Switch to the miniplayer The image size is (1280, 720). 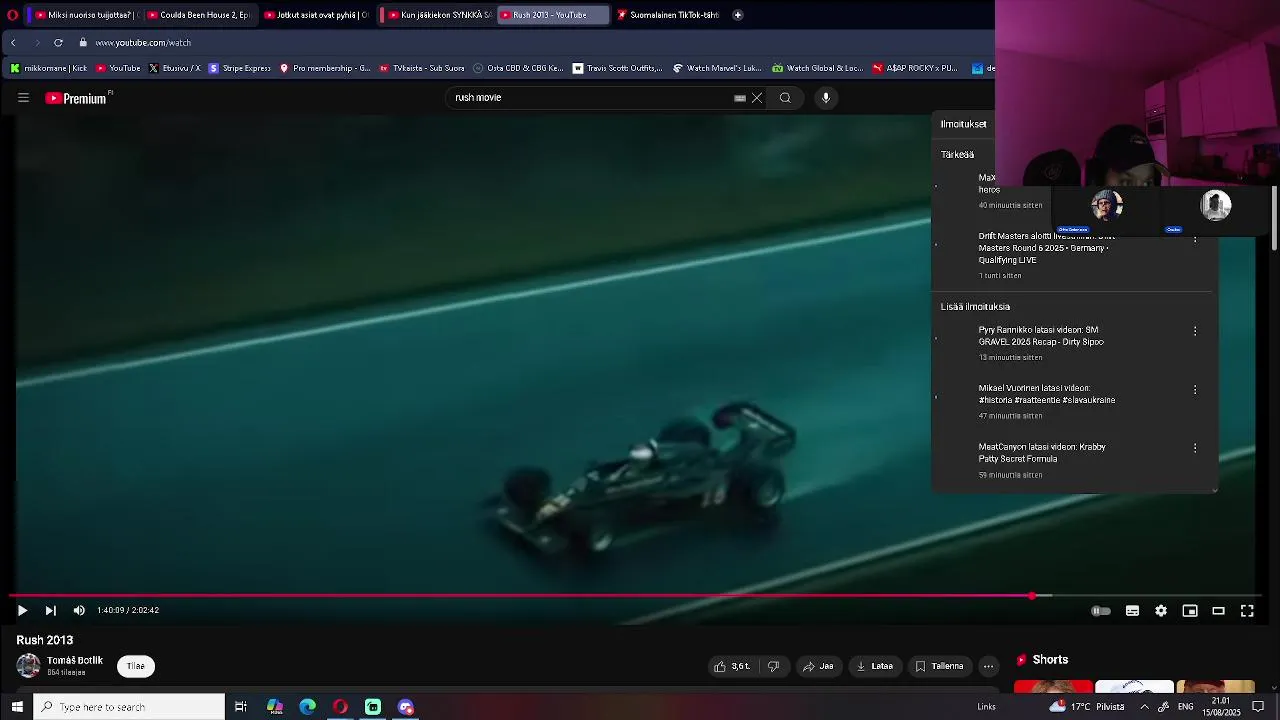(1190, 611)
